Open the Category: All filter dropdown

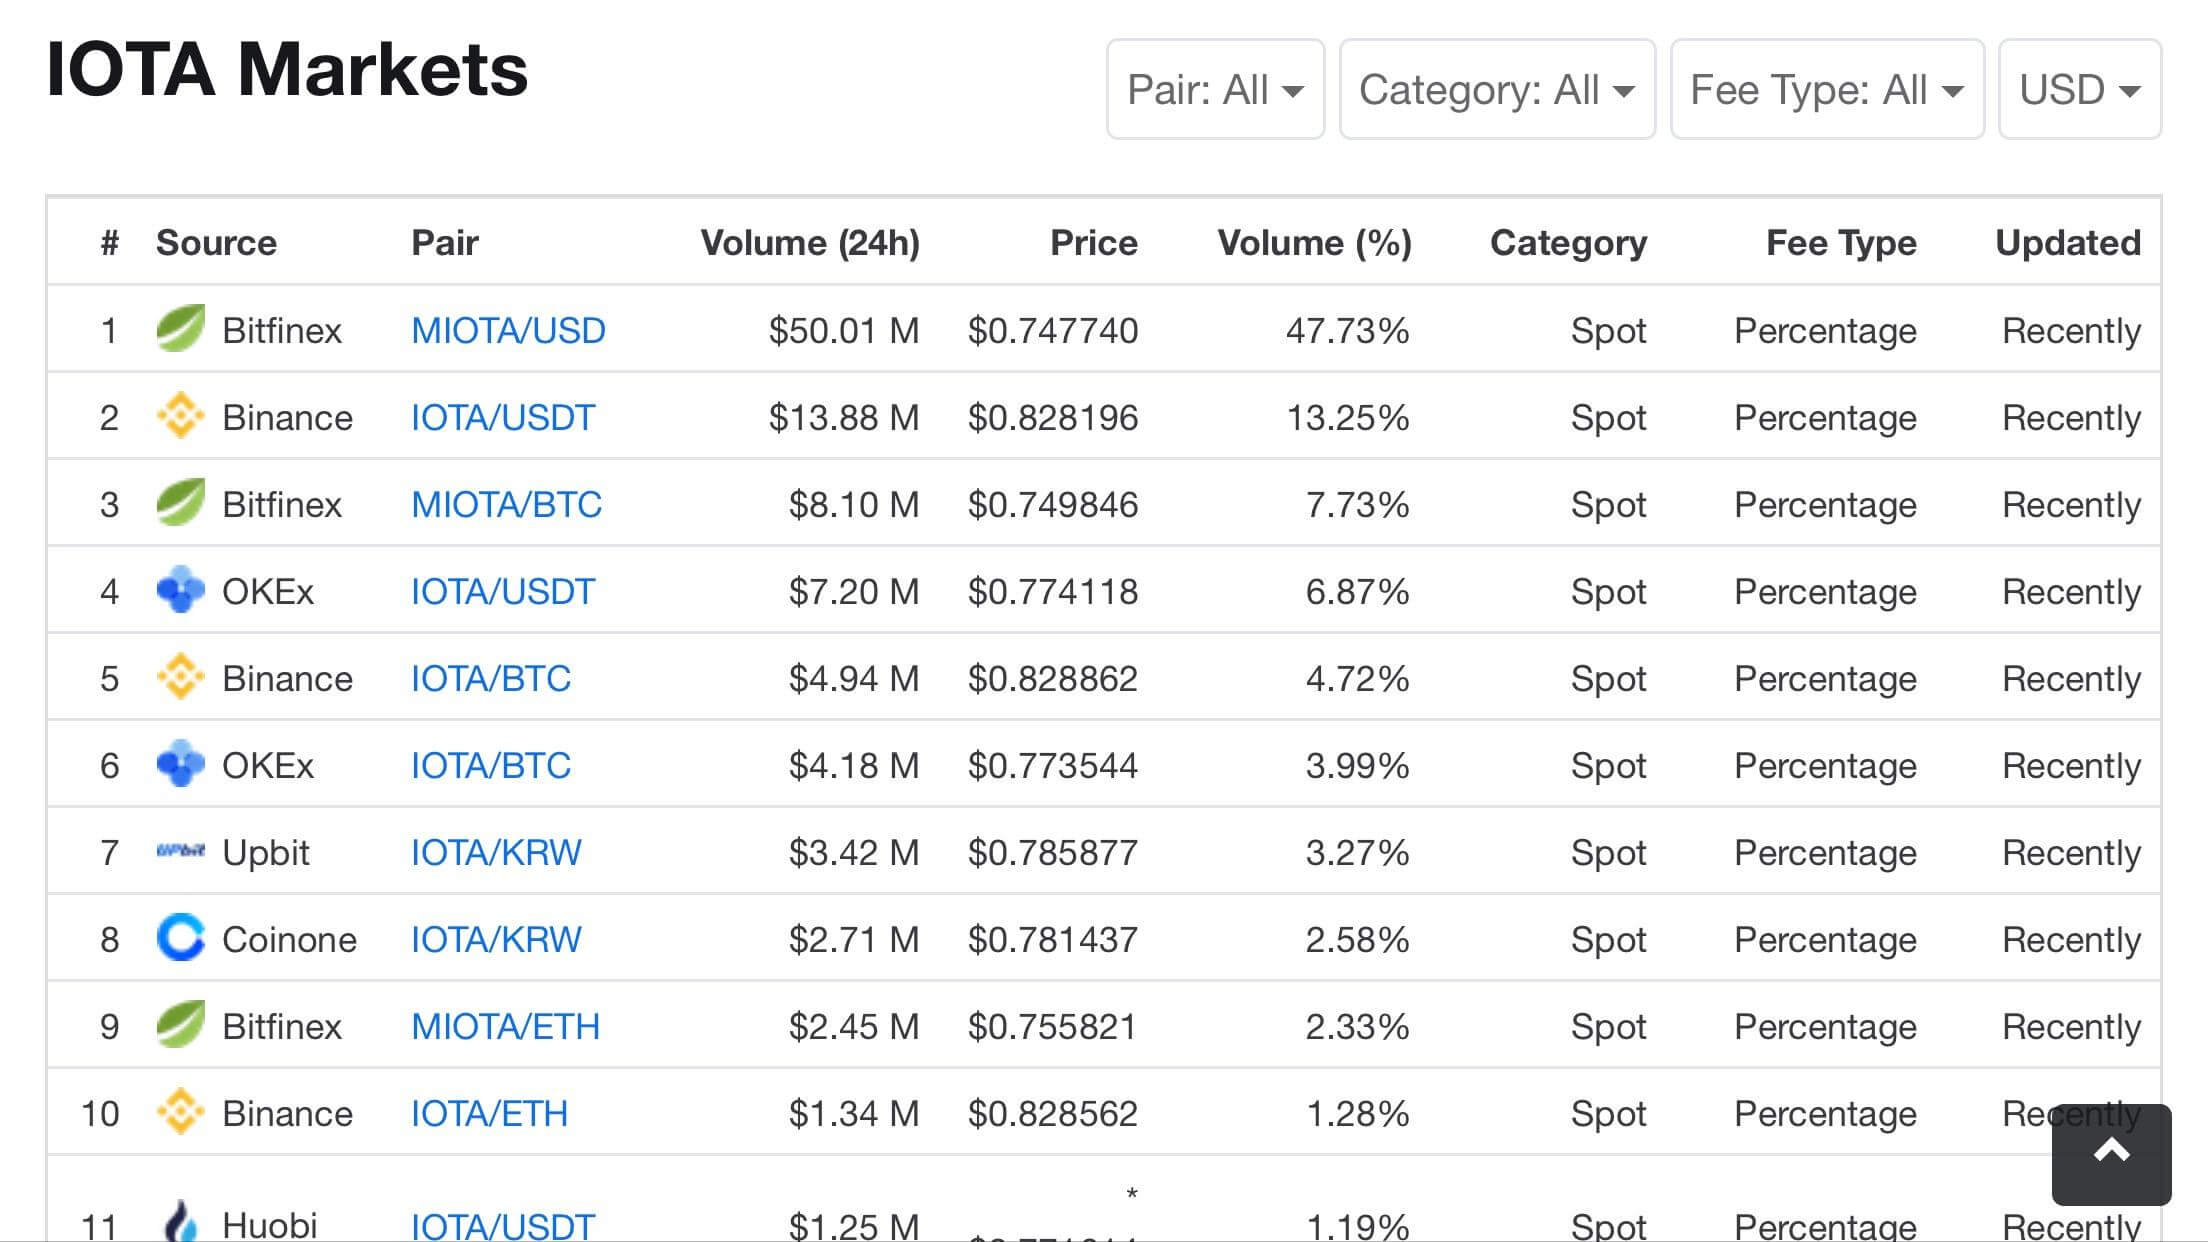[x=1497, y=89]
